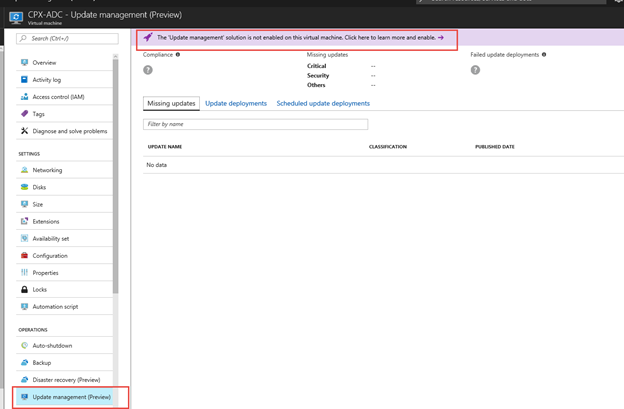Click the Auto-shutdown clock icon
Image resolution: width=624 pixels, height=409 pixels.
tap(24, 345)
